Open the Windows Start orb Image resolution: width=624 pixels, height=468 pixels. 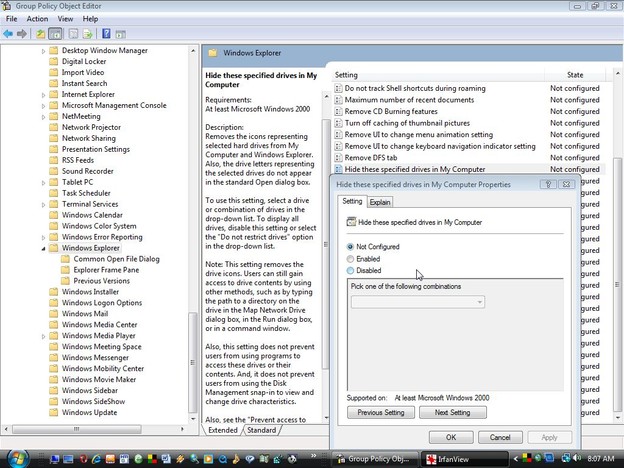17,459
